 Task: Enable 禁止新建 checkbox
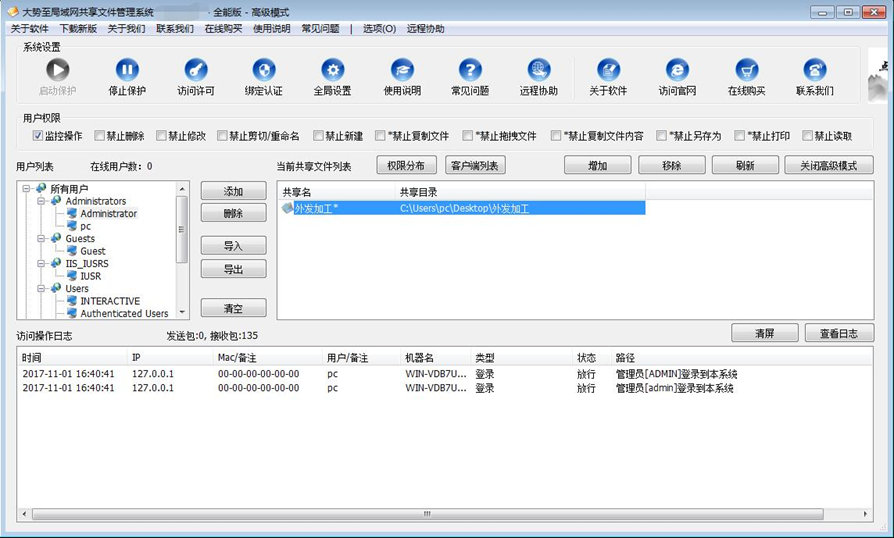[318, 136]
